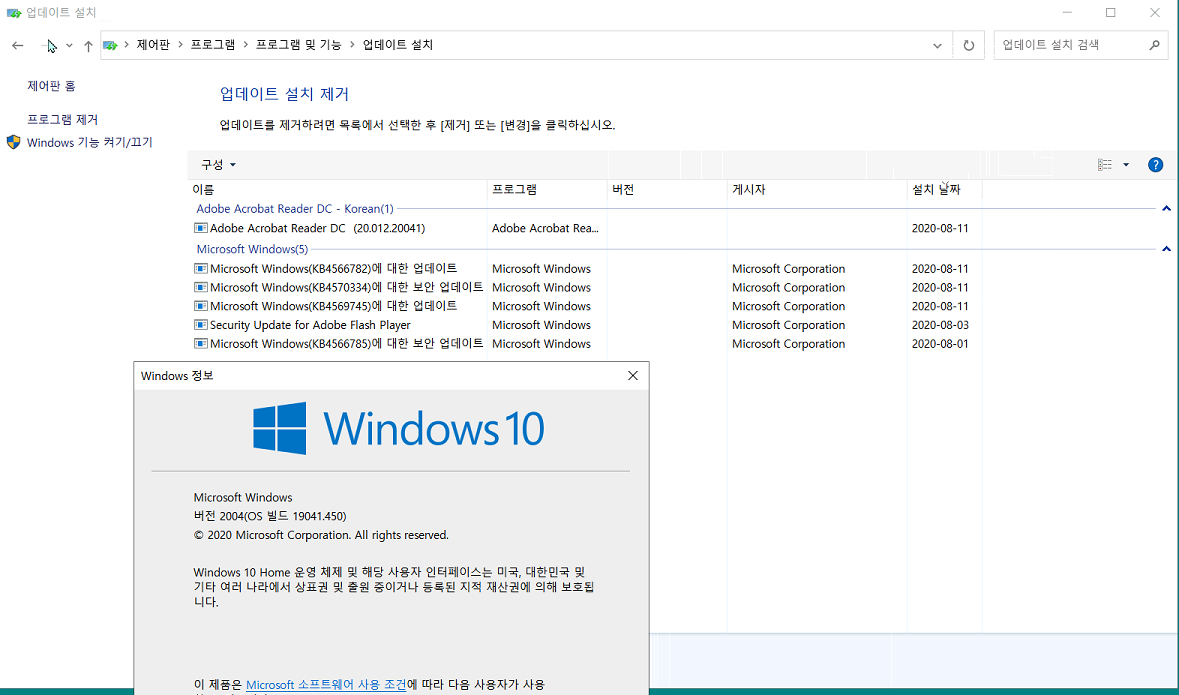
Task: Click icon of KB4569745 update row
Action: point(201,306)
